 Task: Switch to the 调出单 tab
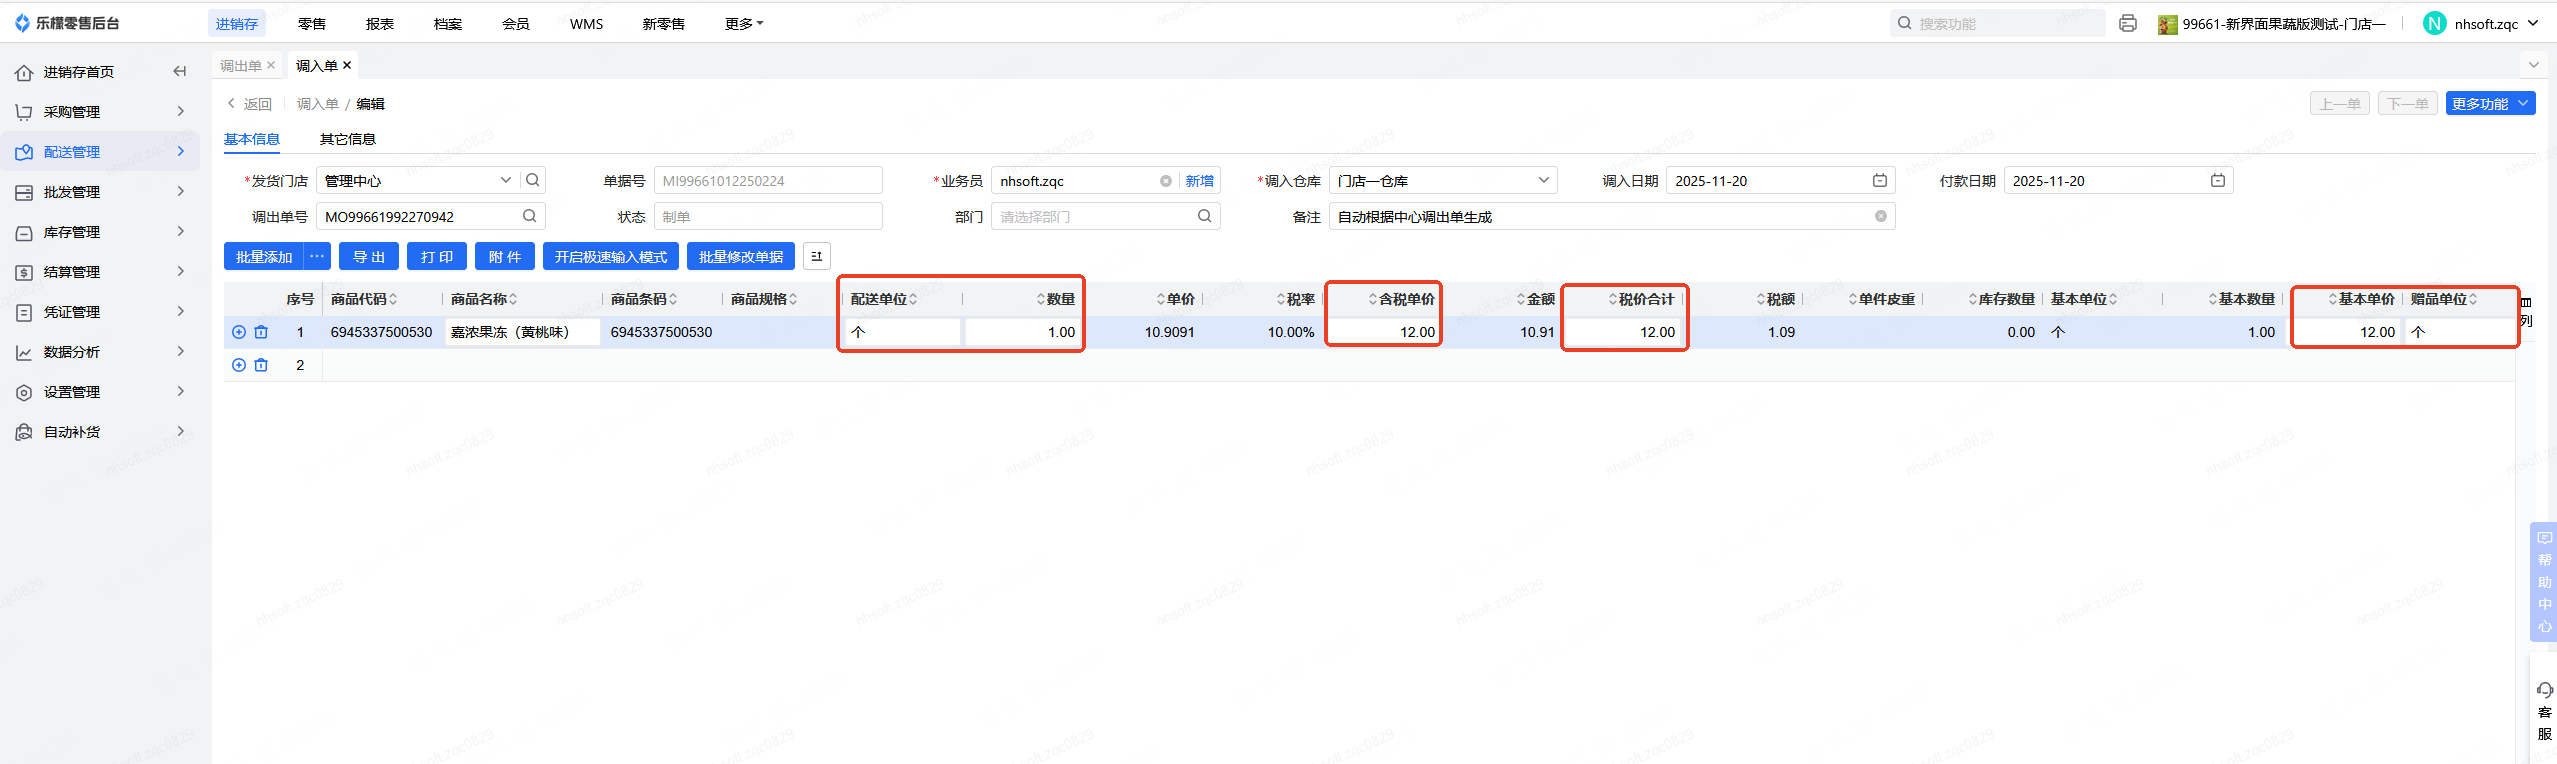click(241, 65)
